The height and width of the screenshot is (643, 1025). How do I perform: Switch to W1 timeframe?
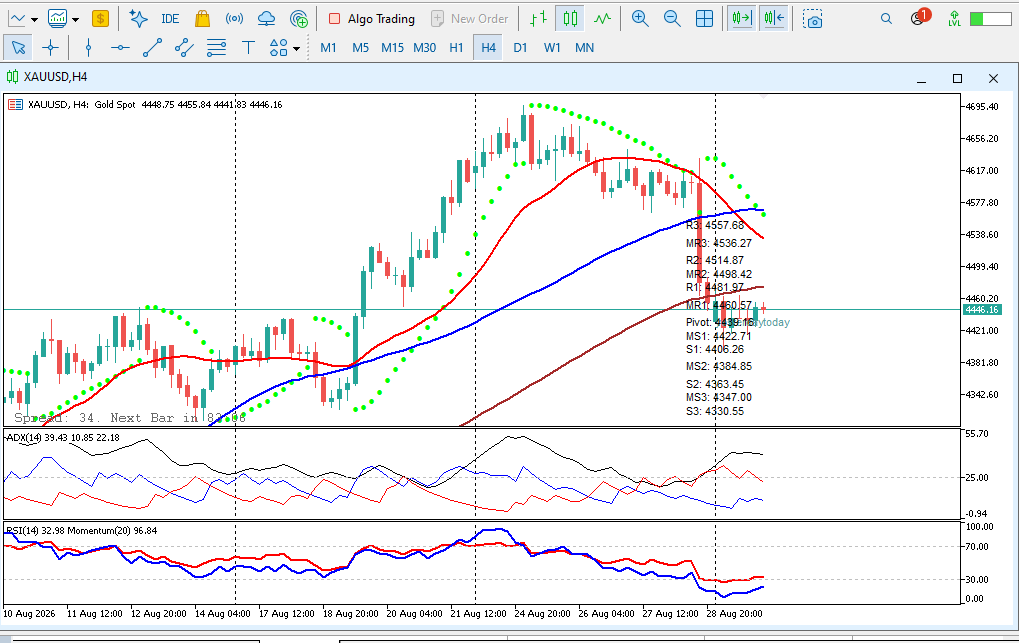tap(552, 48)
